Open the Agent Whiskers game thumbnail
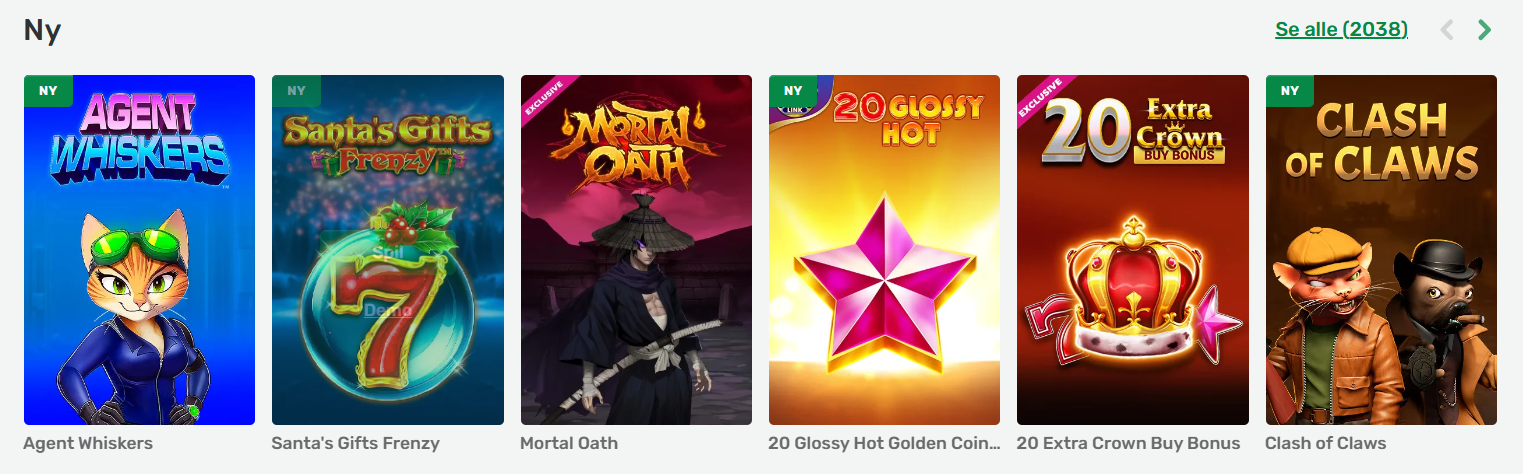1523x474 pixels. (139, 250)
